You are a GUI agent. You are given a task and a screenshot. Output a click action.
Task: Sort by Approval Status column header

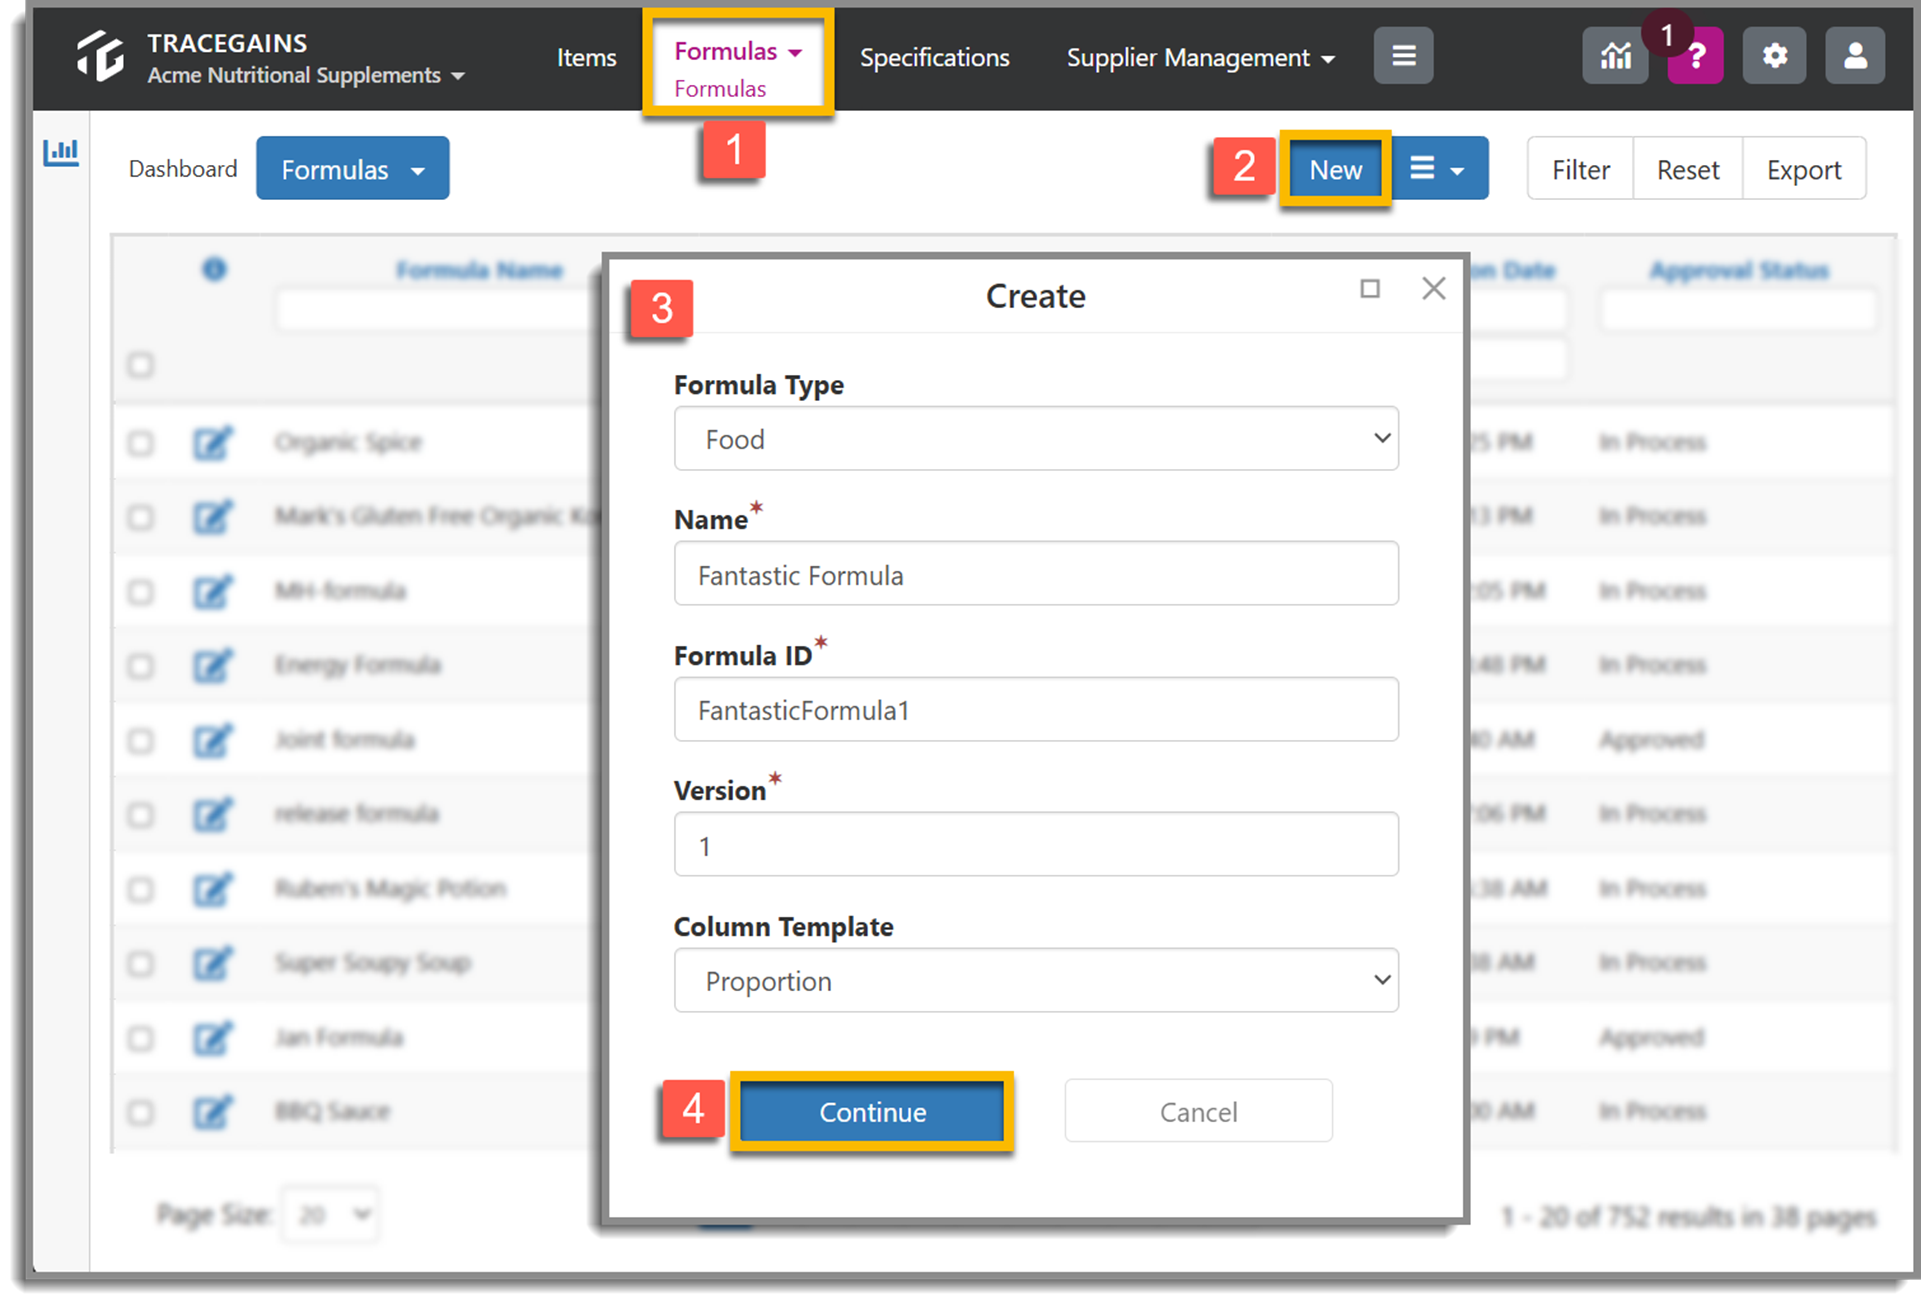pyautogui.click(x=1739, y=270)
